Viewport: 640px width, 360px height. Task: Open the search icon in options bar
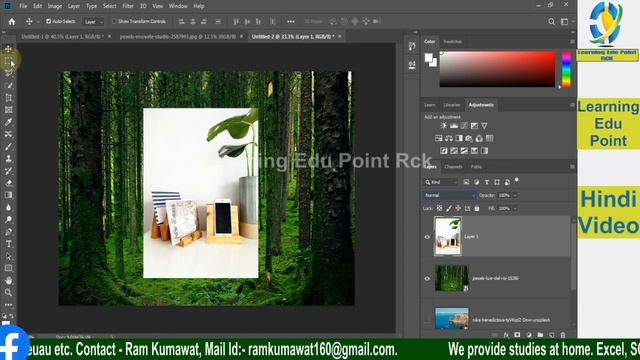tap(551, 22)
